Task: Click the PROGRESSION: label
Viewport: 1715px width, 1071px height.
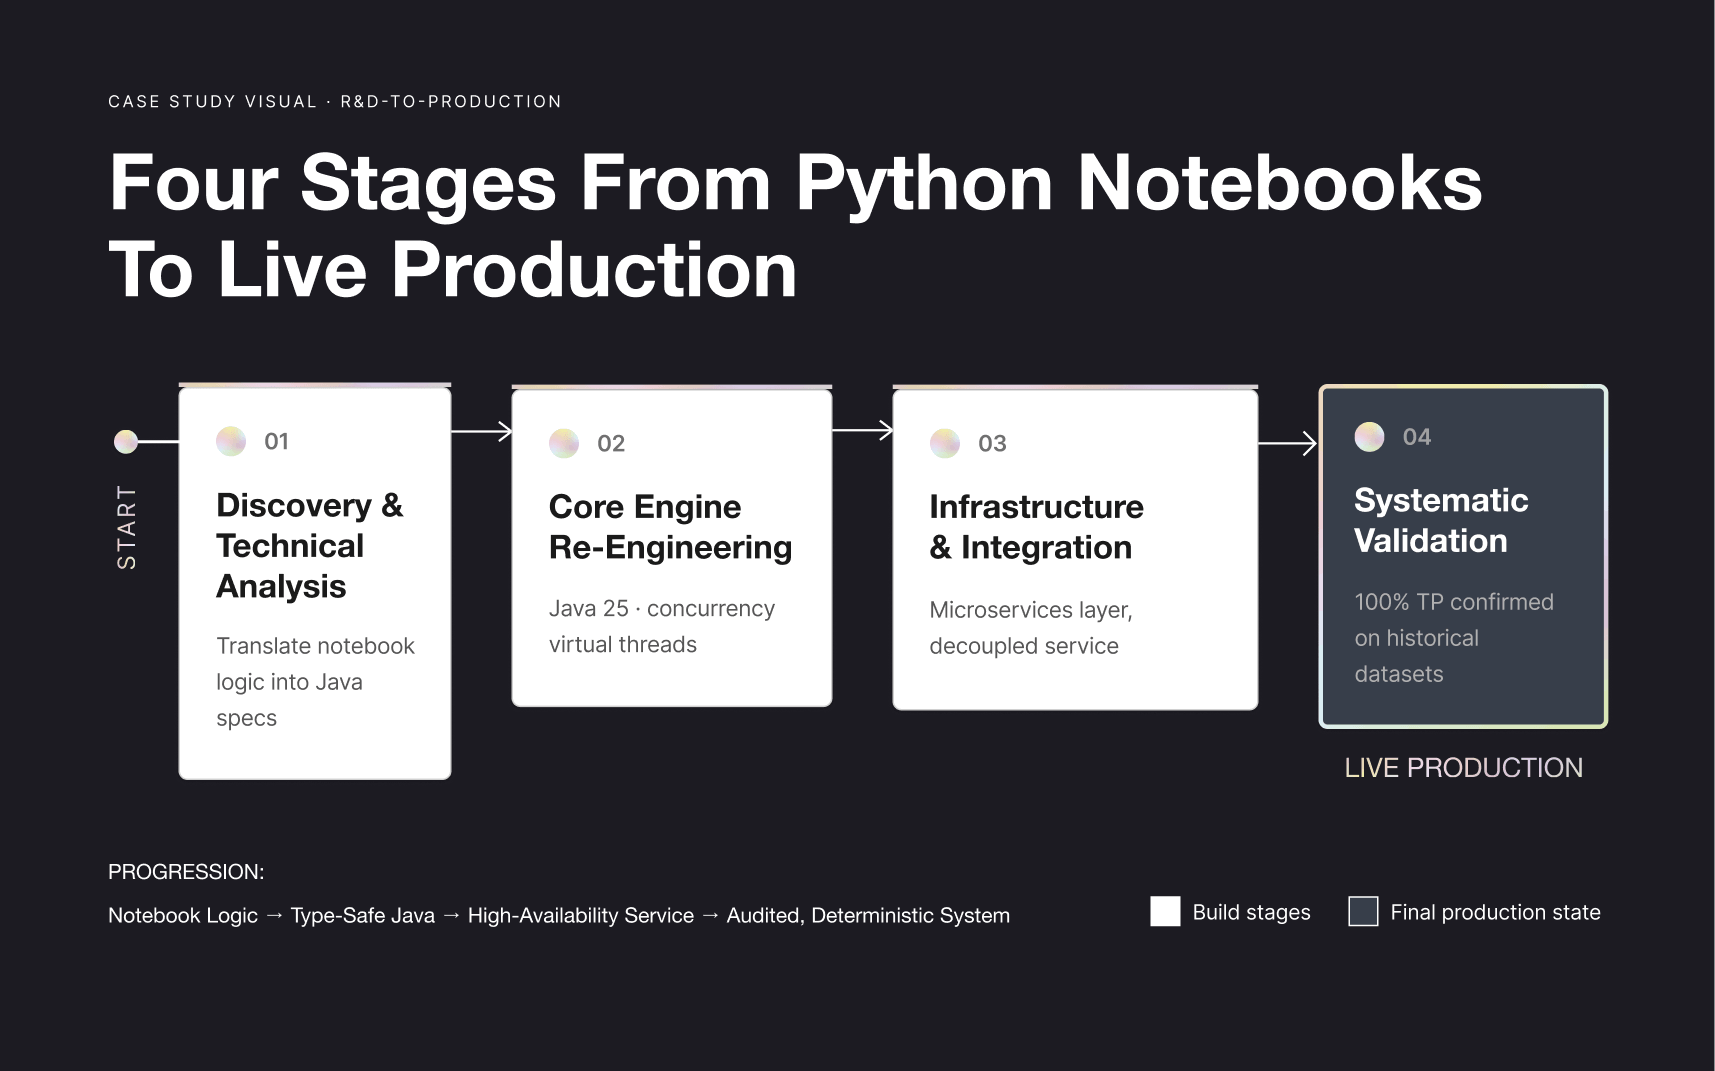Action: point(186,872)
